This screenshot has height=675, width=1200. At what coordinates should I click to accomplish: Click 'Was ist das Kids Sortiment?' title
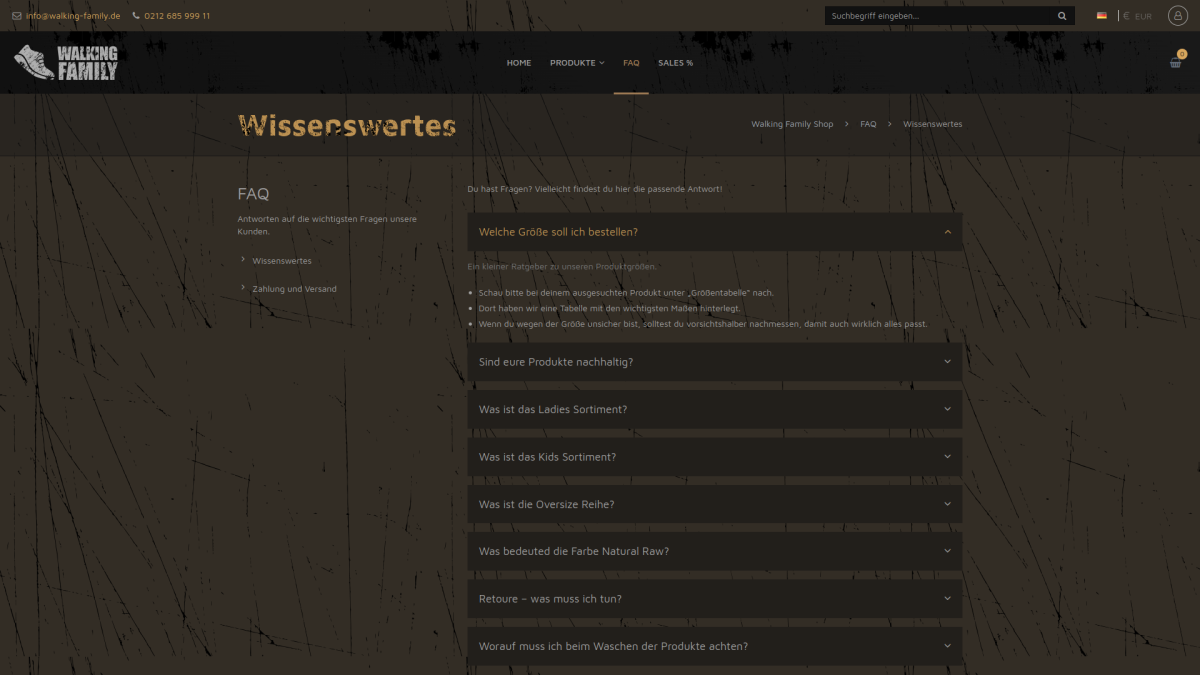click(547, 457)
